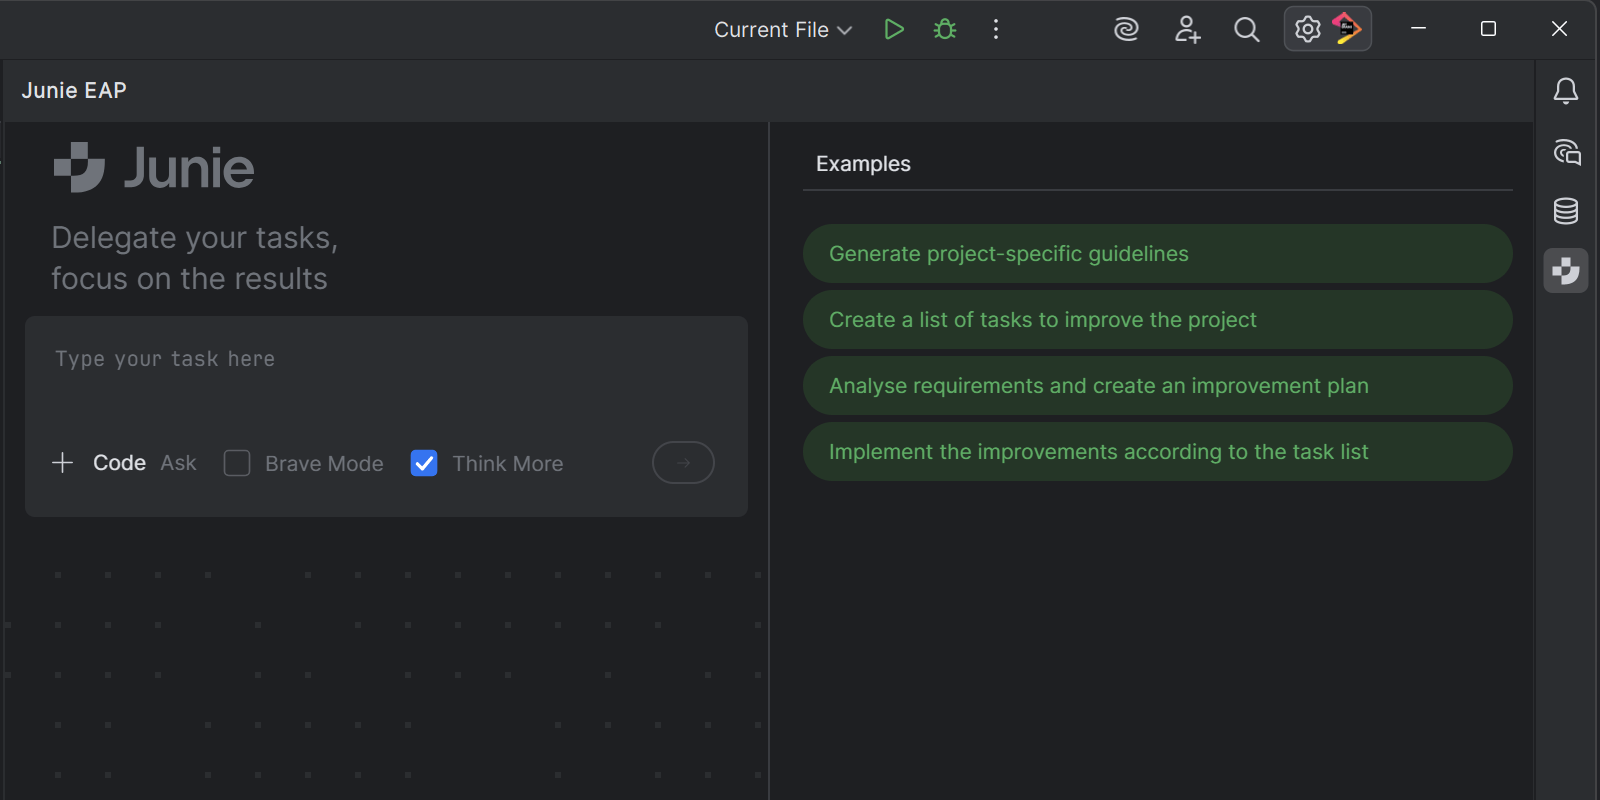
Task: Open the Database tool window
Action: coord(1566,211)
